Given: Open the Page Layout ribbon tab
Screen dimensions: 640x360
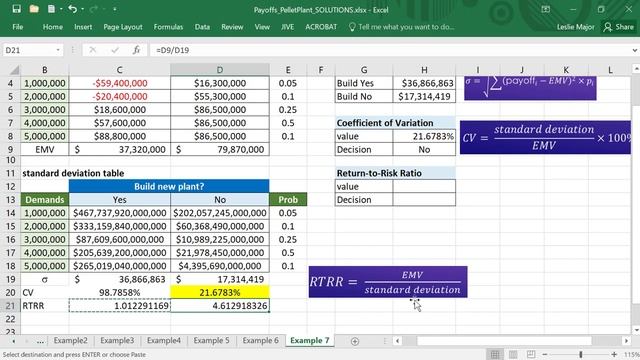Looking at the screenshot, I should click(x=122, y=27).
